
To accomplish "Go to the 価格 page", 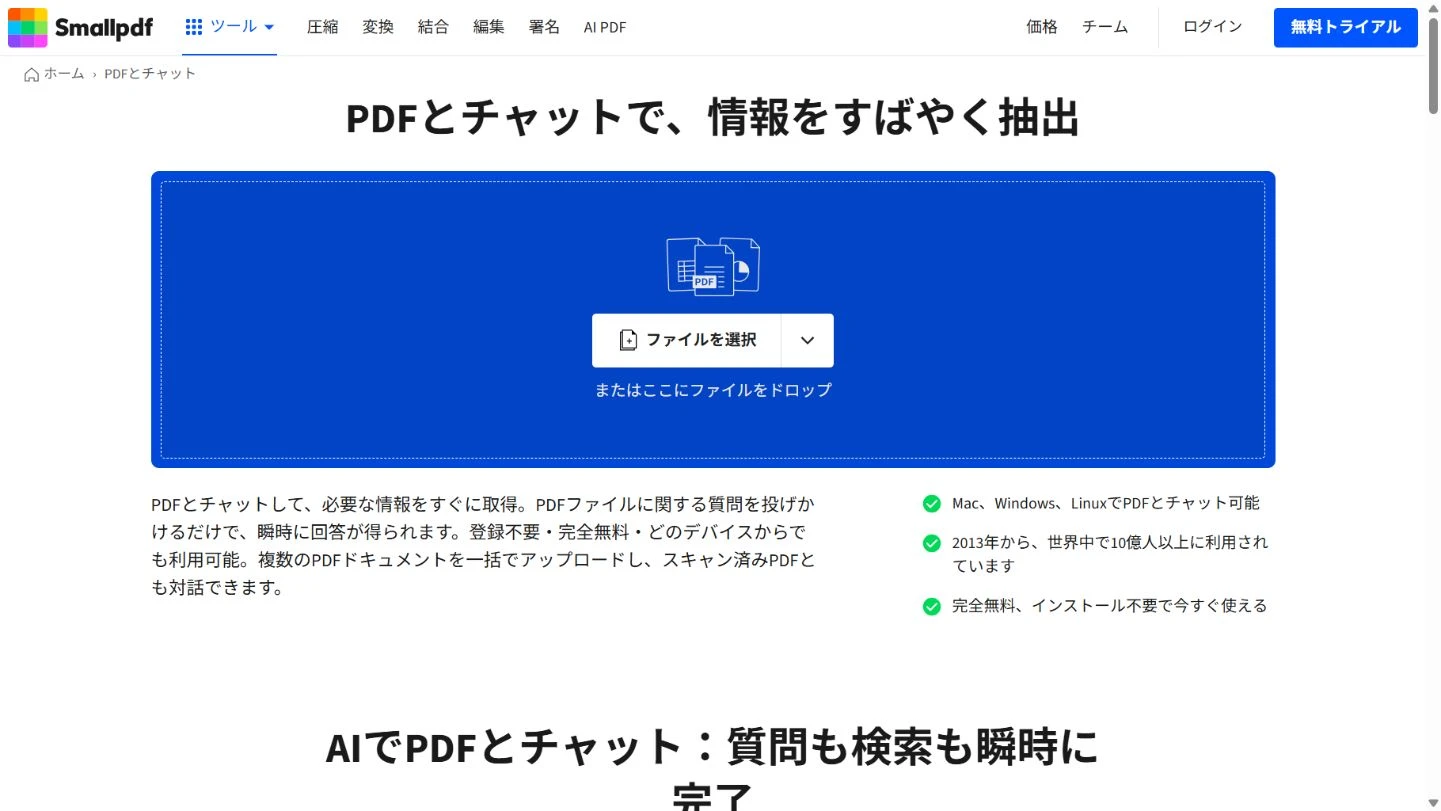I will (1042, 27).
